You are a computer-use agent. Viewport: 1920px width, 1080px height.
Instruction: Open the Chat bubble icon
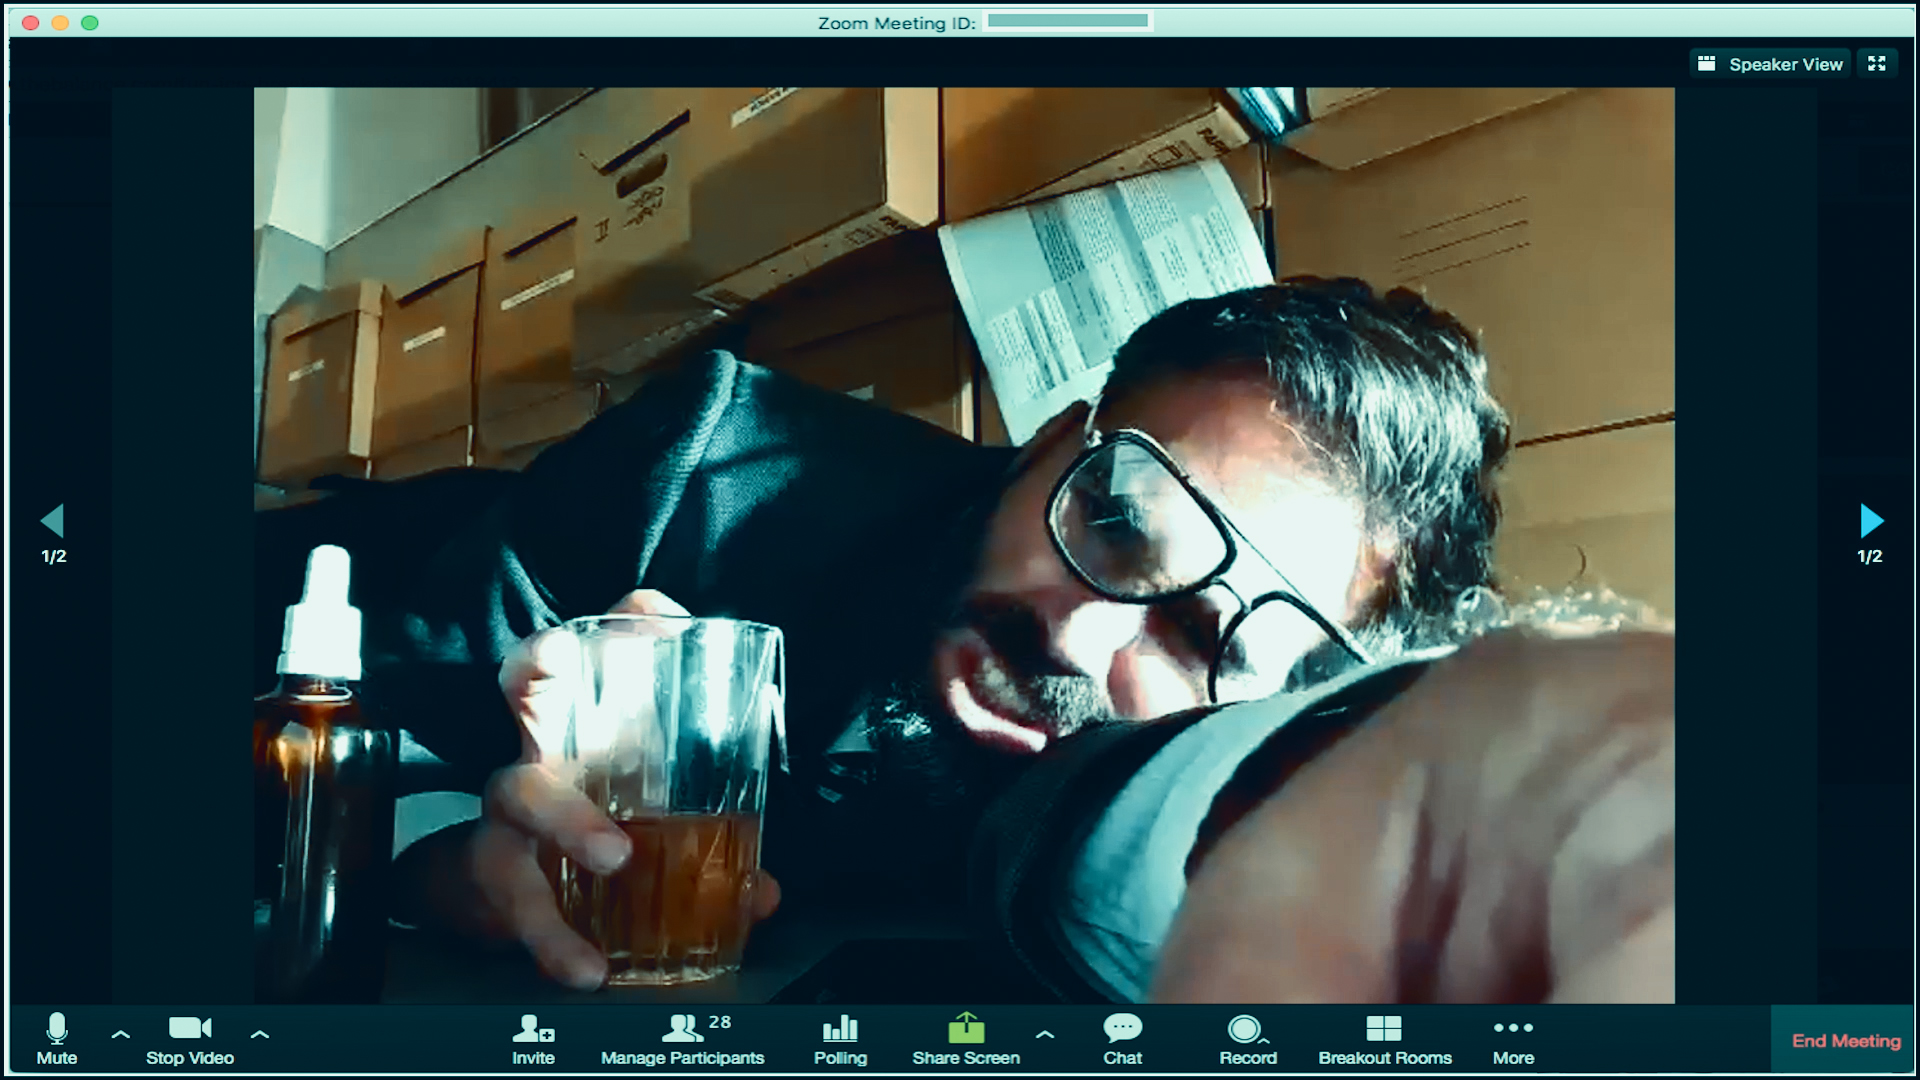(x=1122, y=1028)
